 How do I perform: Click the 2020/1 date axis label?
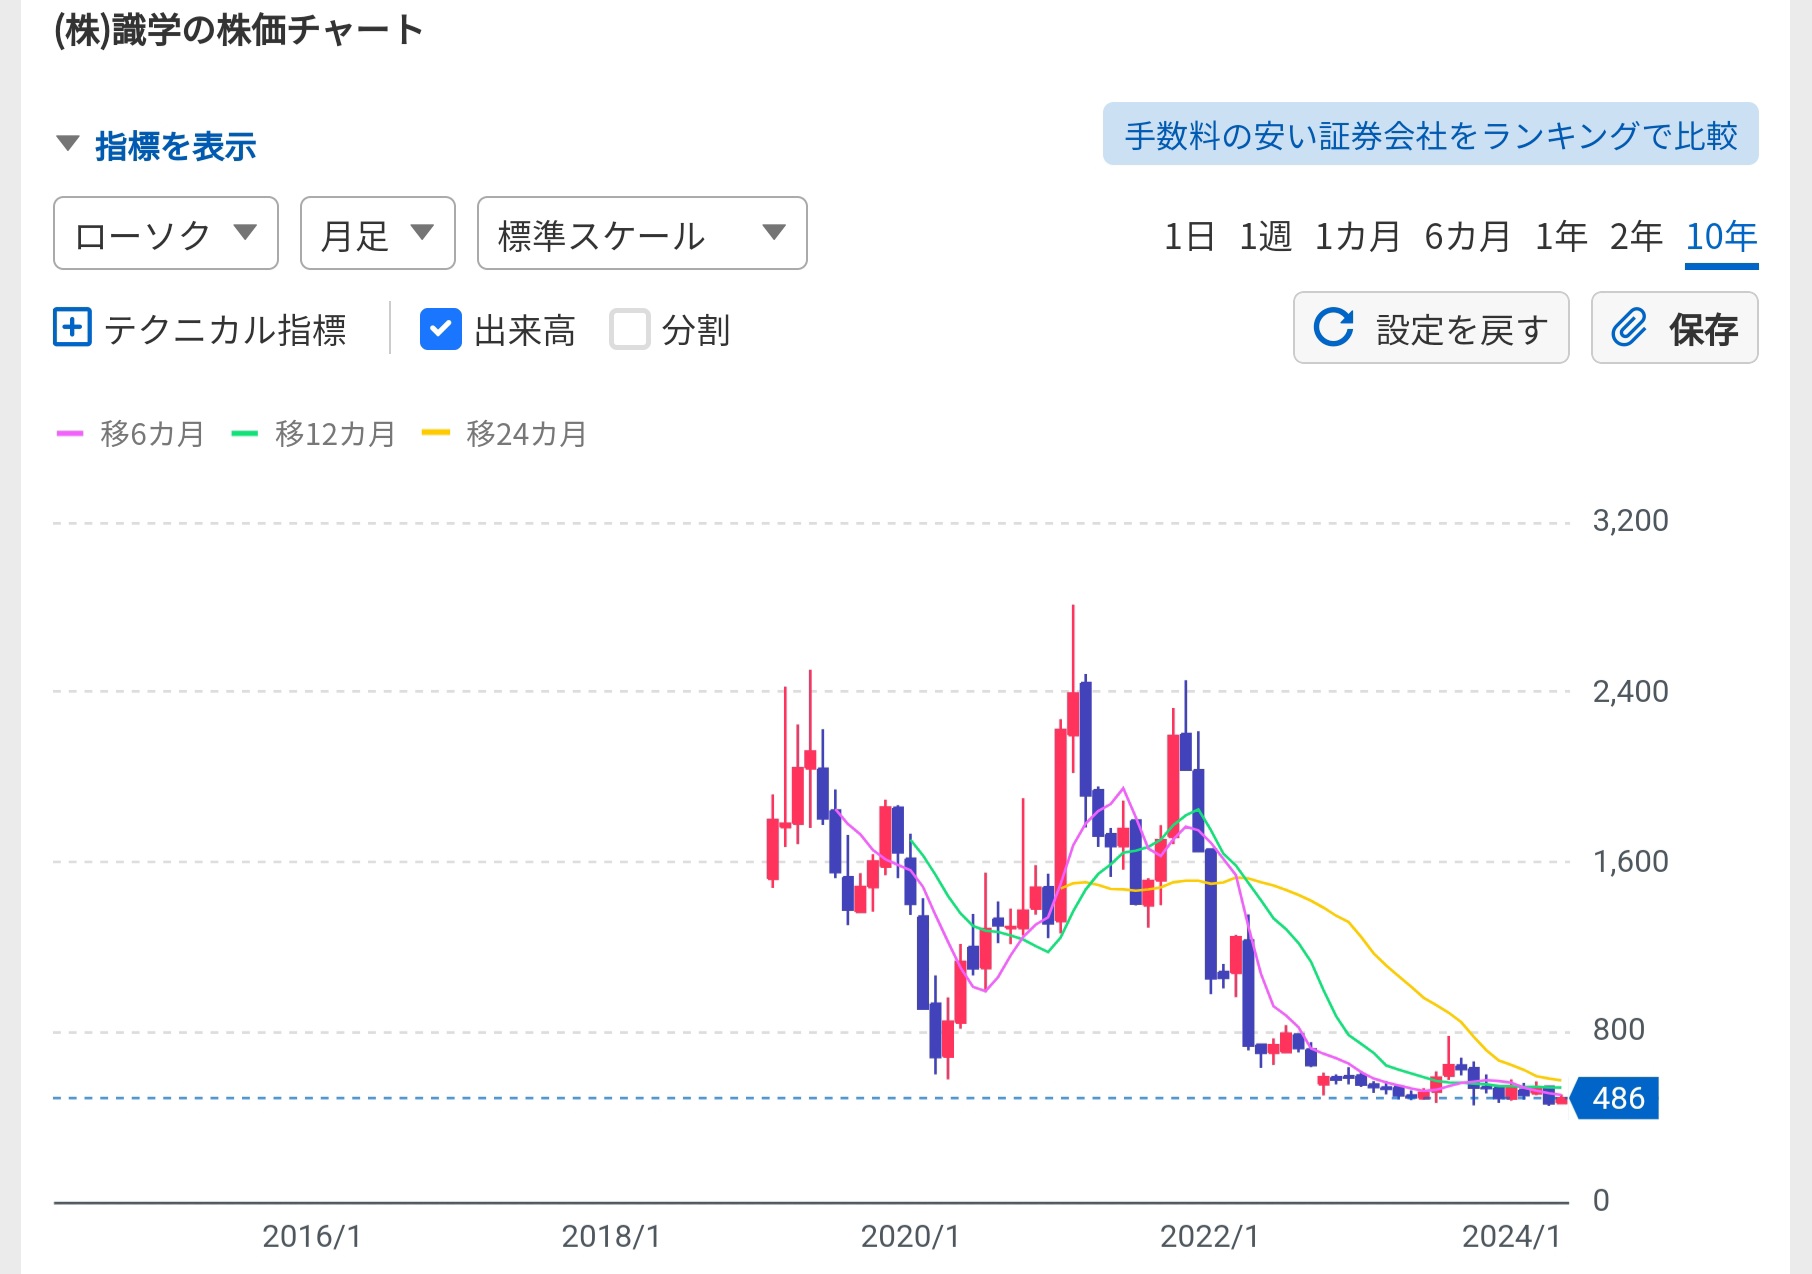tap(910, 1237)
